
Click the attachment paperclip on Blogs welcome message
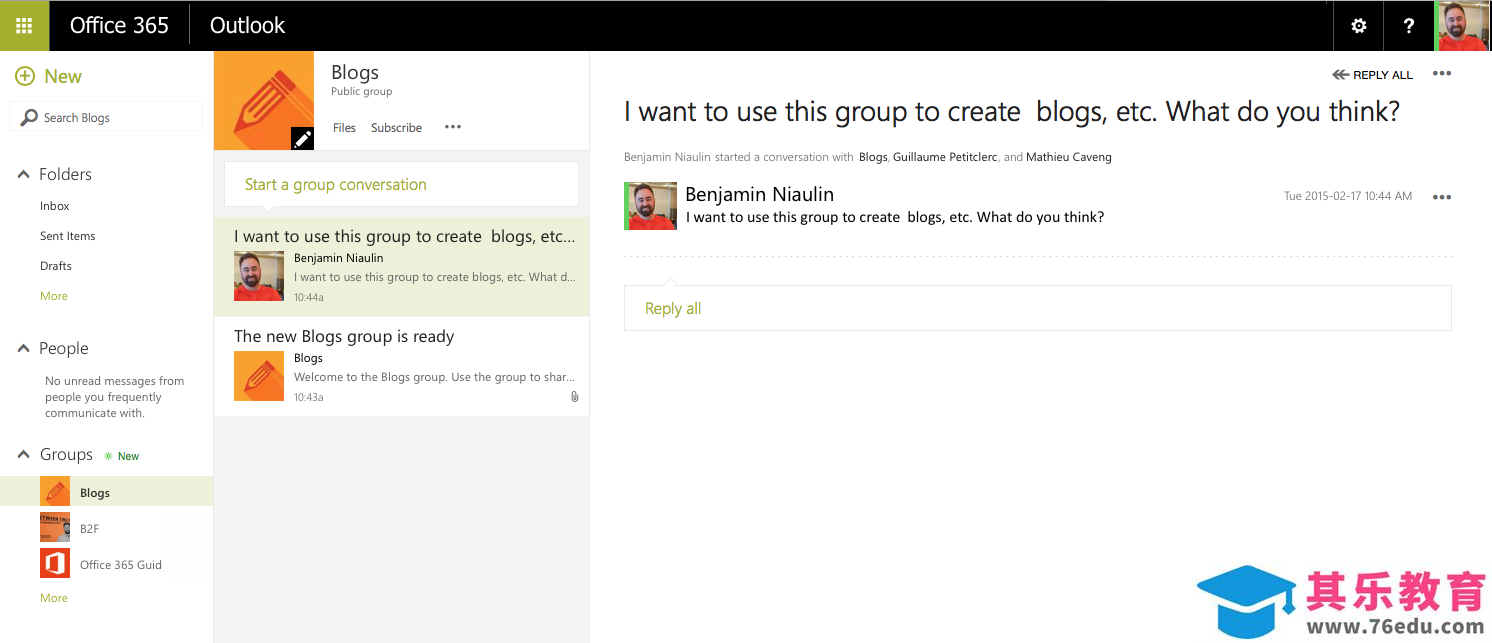(575, 397)
